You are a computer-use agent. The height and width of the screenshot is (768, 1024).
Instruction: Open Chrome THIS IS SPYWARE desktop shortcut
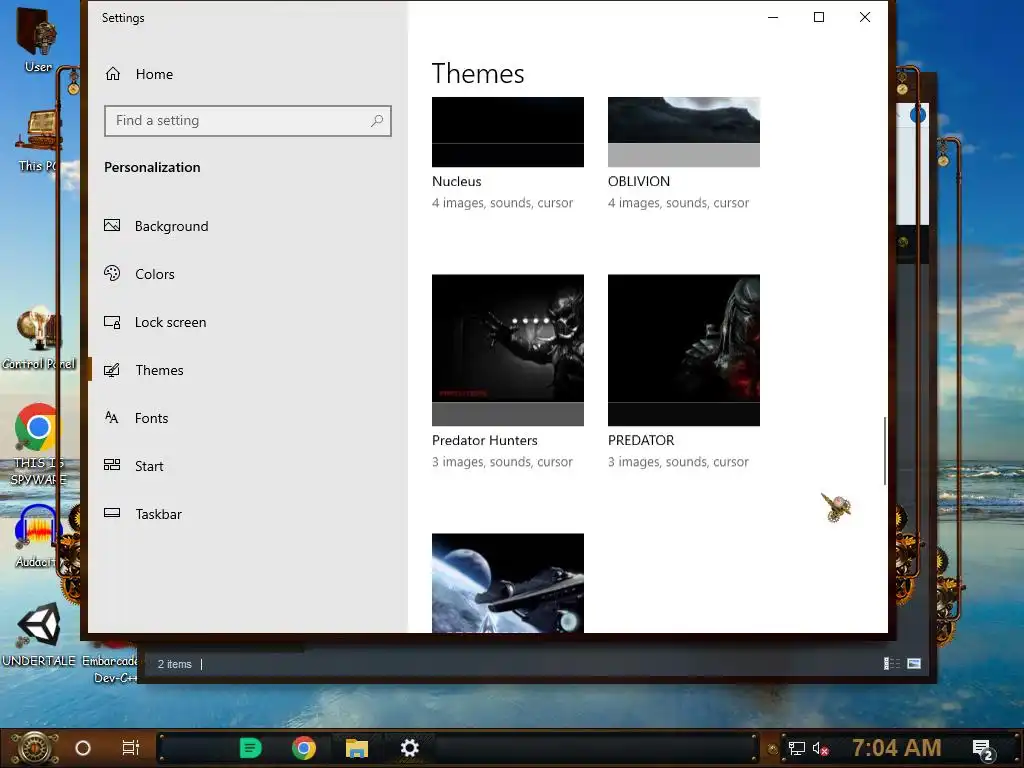(x=38, y=444)
